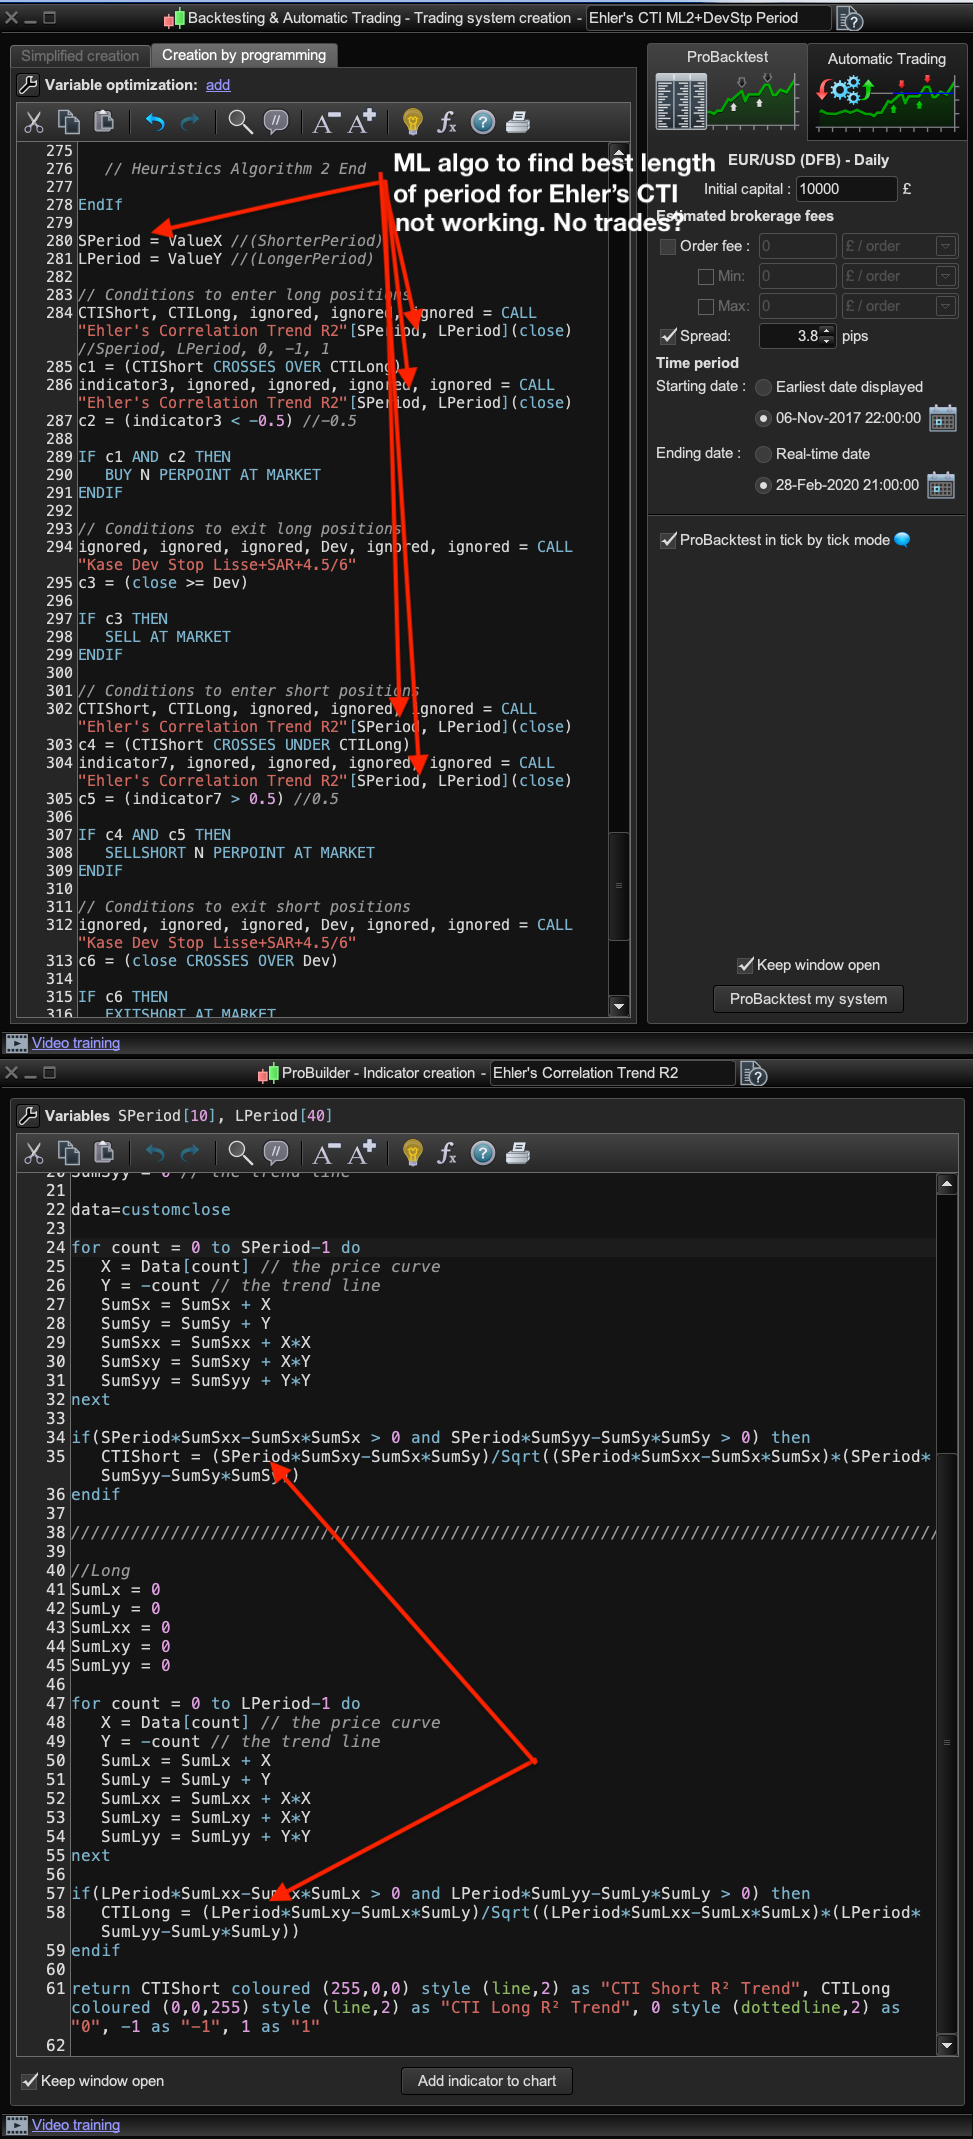The image size is (973, 2139).
Task: Insert function (fx) in ProBuilder editor
Action: (x=447, y=1153)
